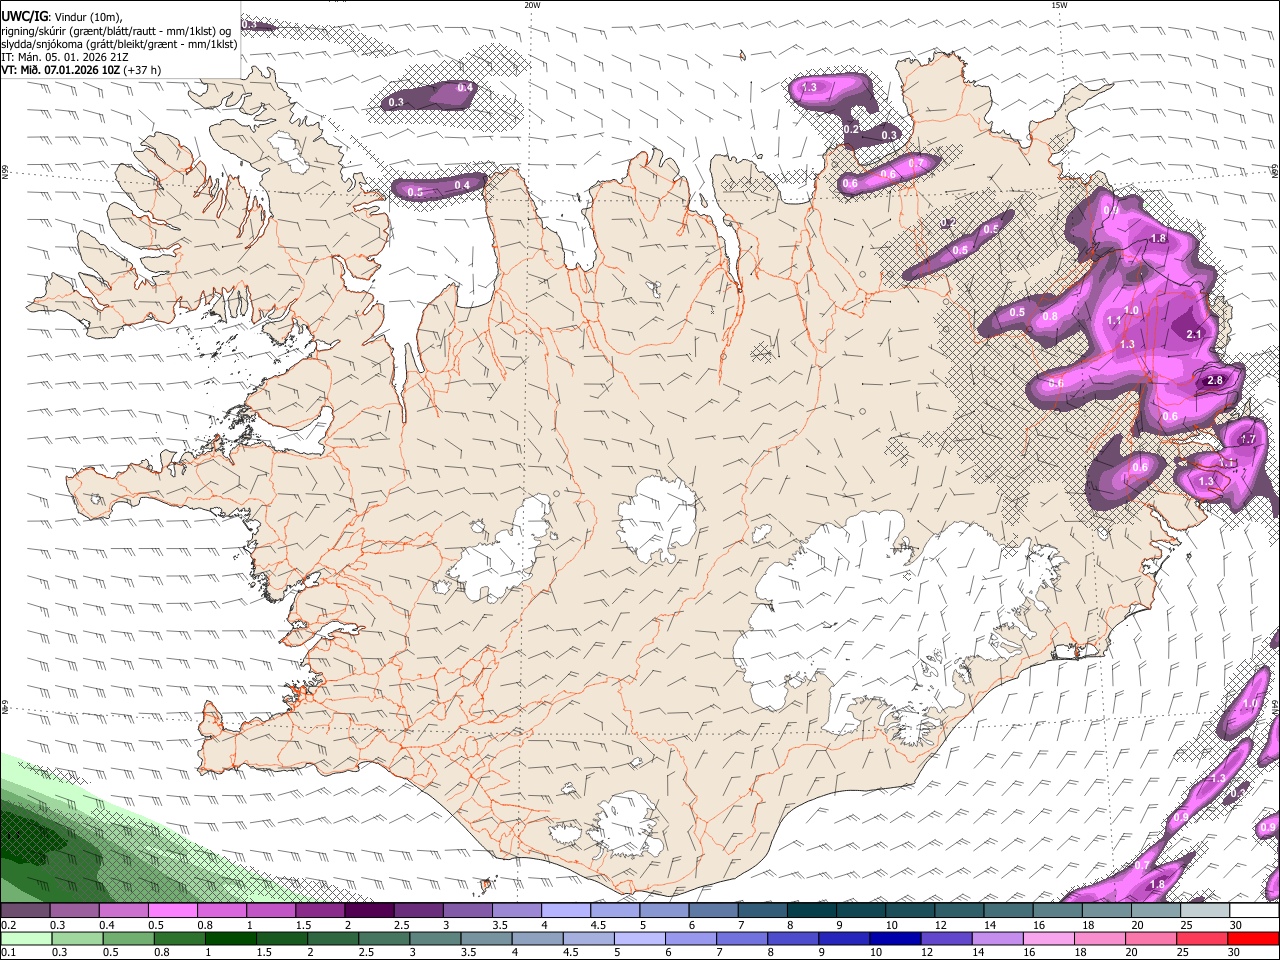Viewport: 1280px width, 960px height.
Task: Select the darkest purple swatch between 2 and 2.5
Action: [369, 910]
